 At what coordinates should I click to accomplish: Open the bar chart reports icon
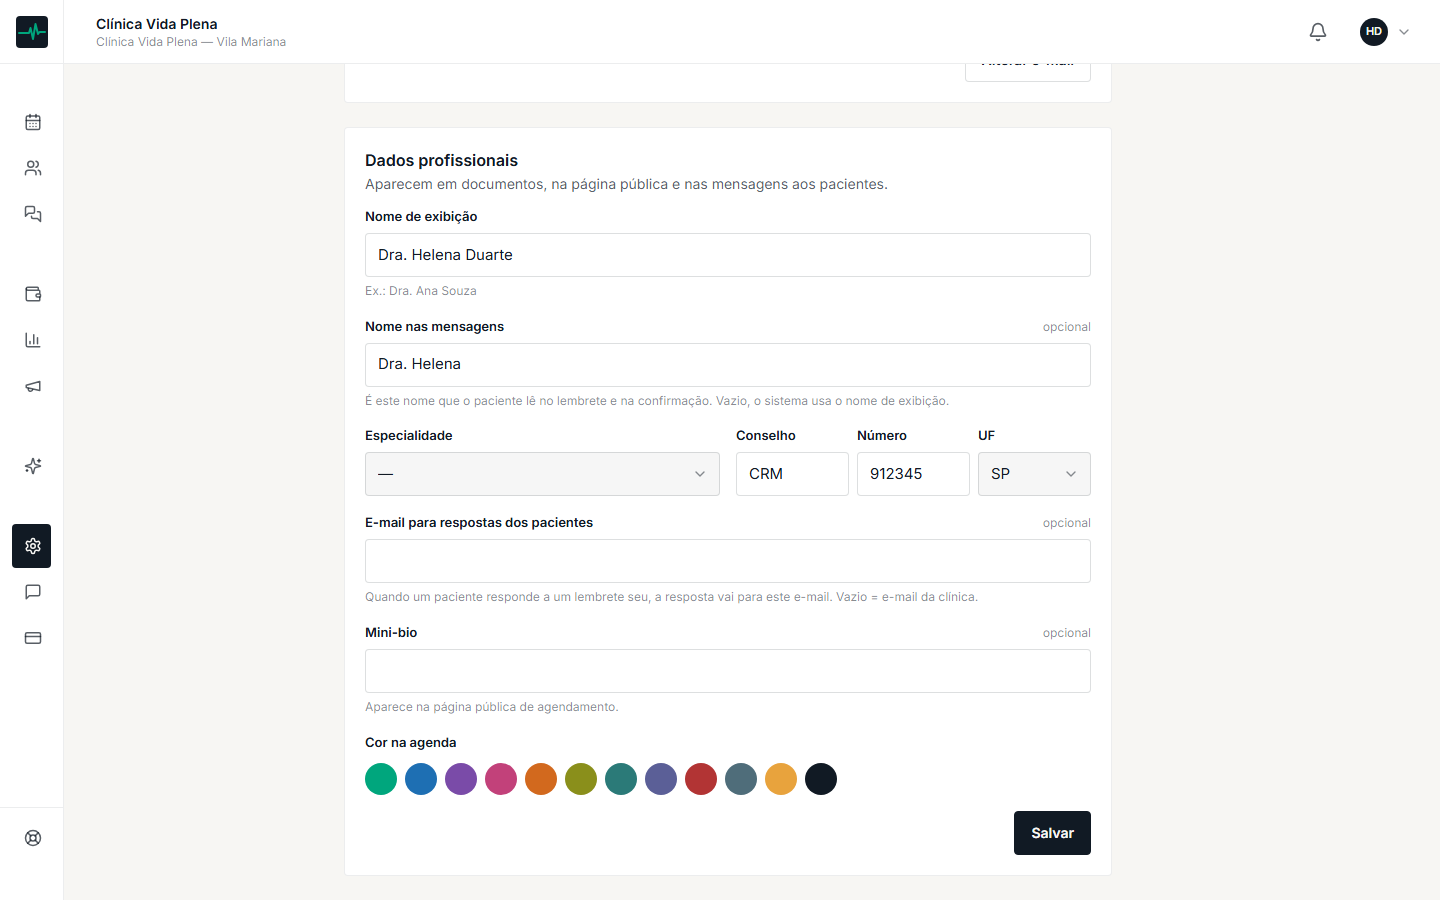(32, 340)
